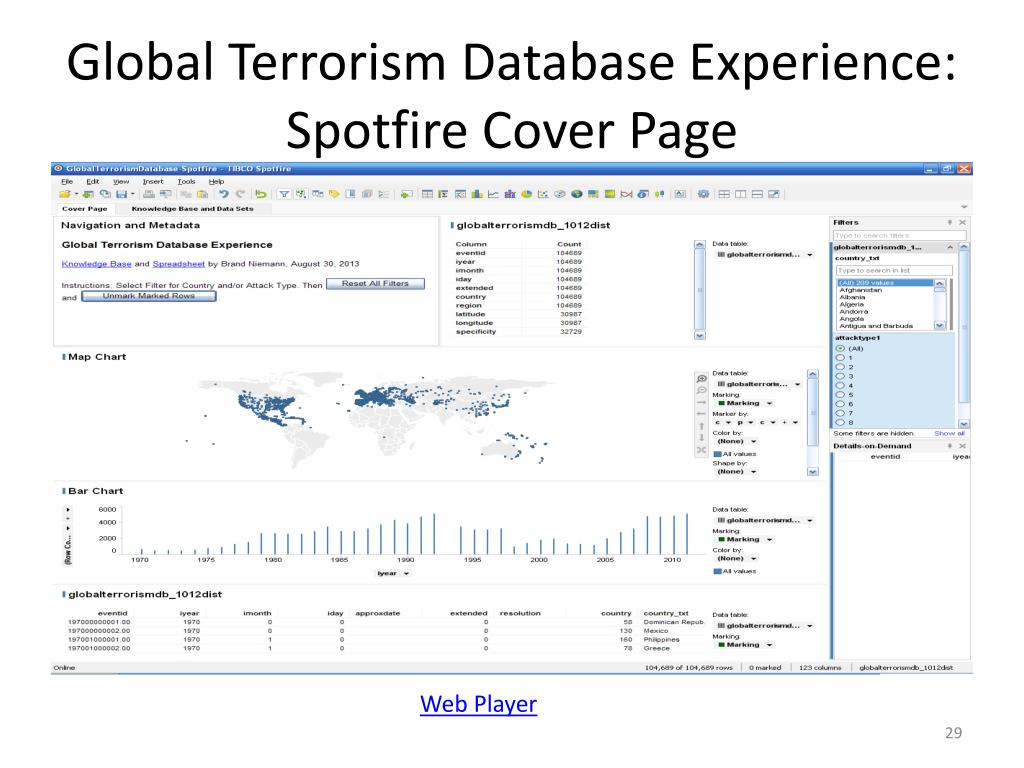Select attacktype1 option 6
Viewport: 1024px width, 768px height.
tap(840, 404)
